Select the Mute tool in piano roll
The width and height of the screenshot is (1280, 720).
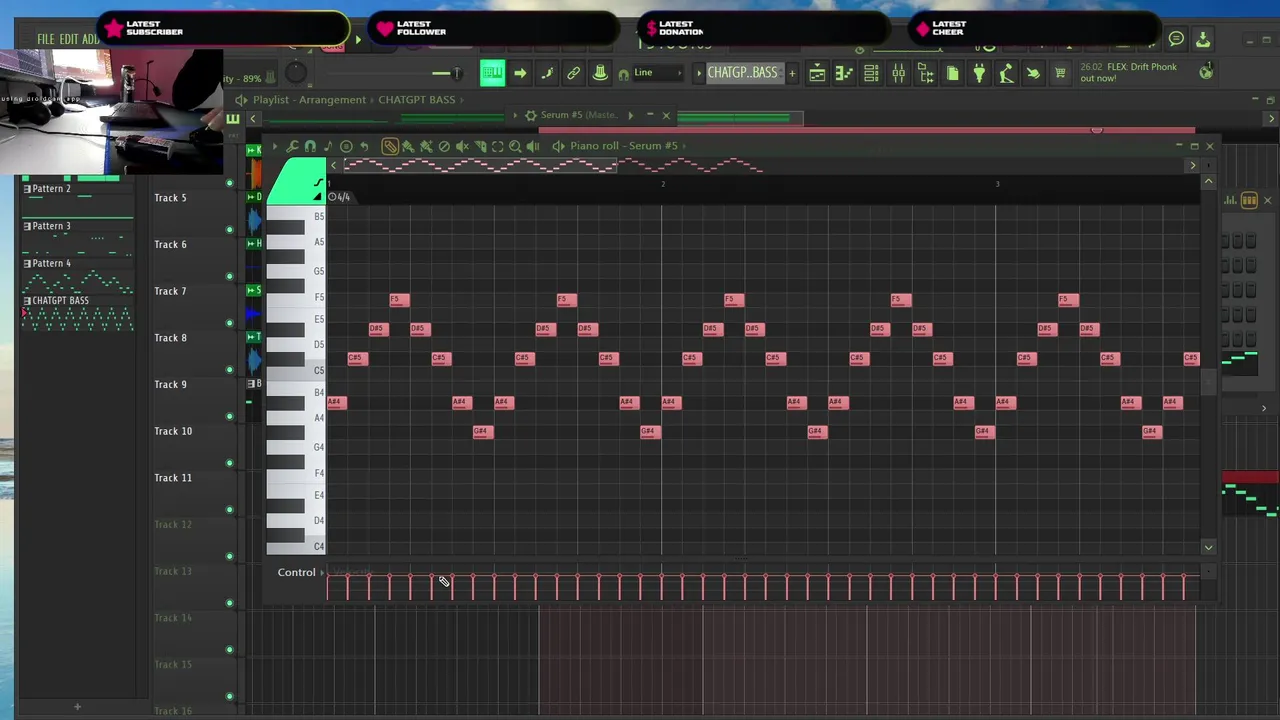click(462, 146)
